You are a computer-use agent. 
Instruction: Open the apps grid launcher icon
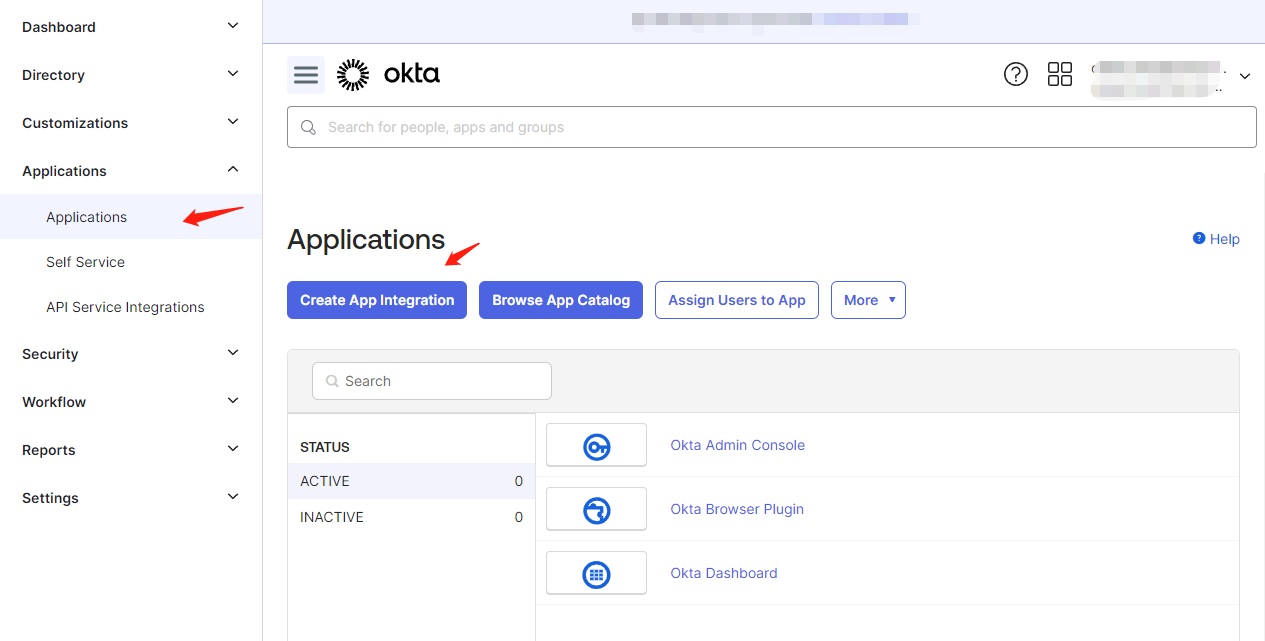click(1060, 74)
